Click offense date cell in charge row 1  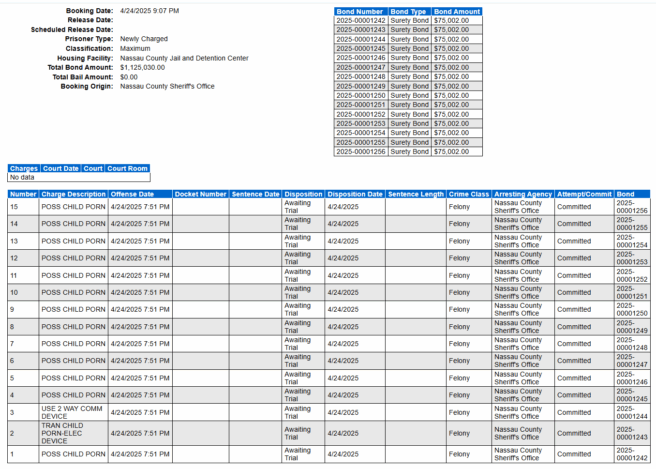click(x=140, y=454)
